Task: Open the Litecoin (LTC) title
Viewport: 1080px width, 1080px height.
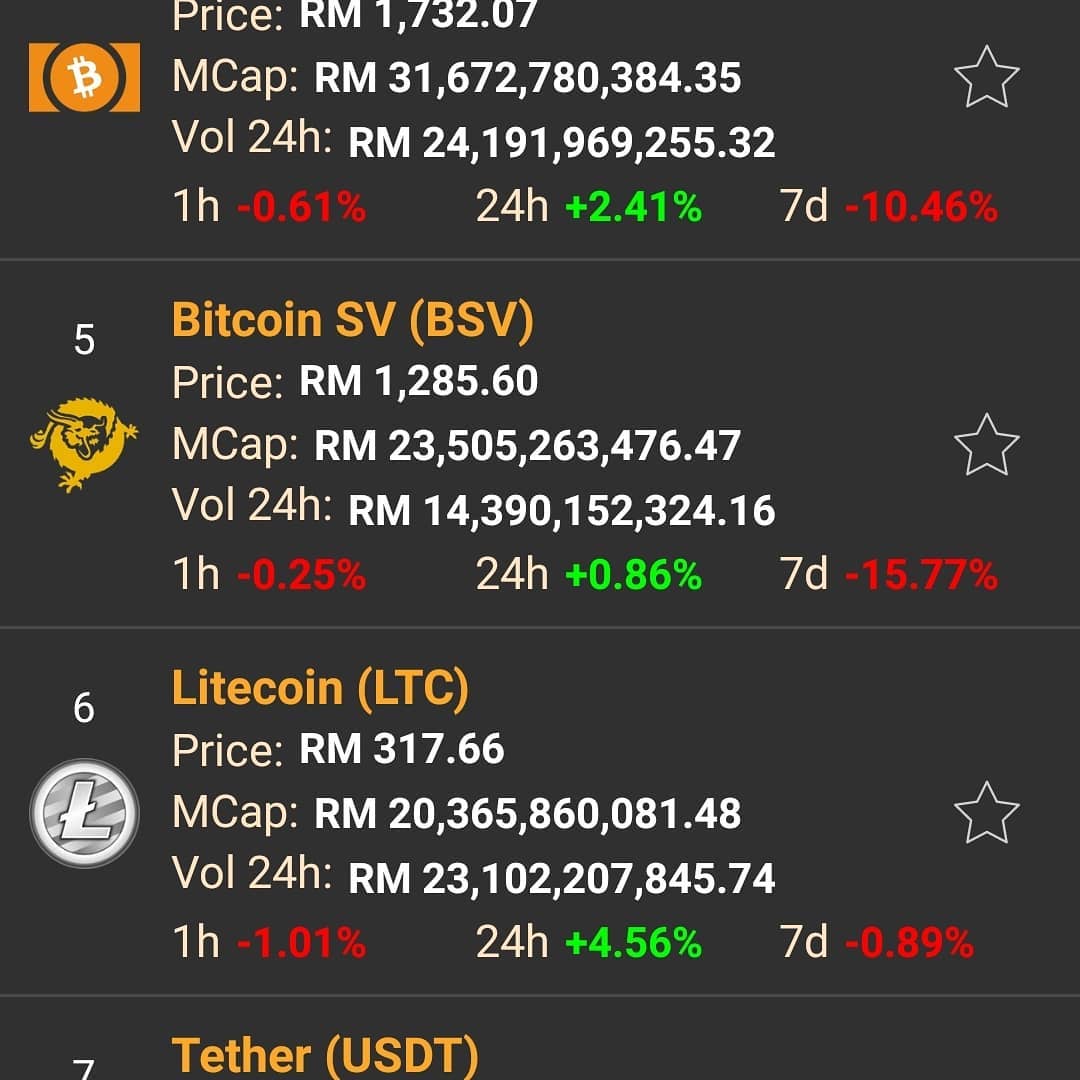Action: click(x=320, y=689)
